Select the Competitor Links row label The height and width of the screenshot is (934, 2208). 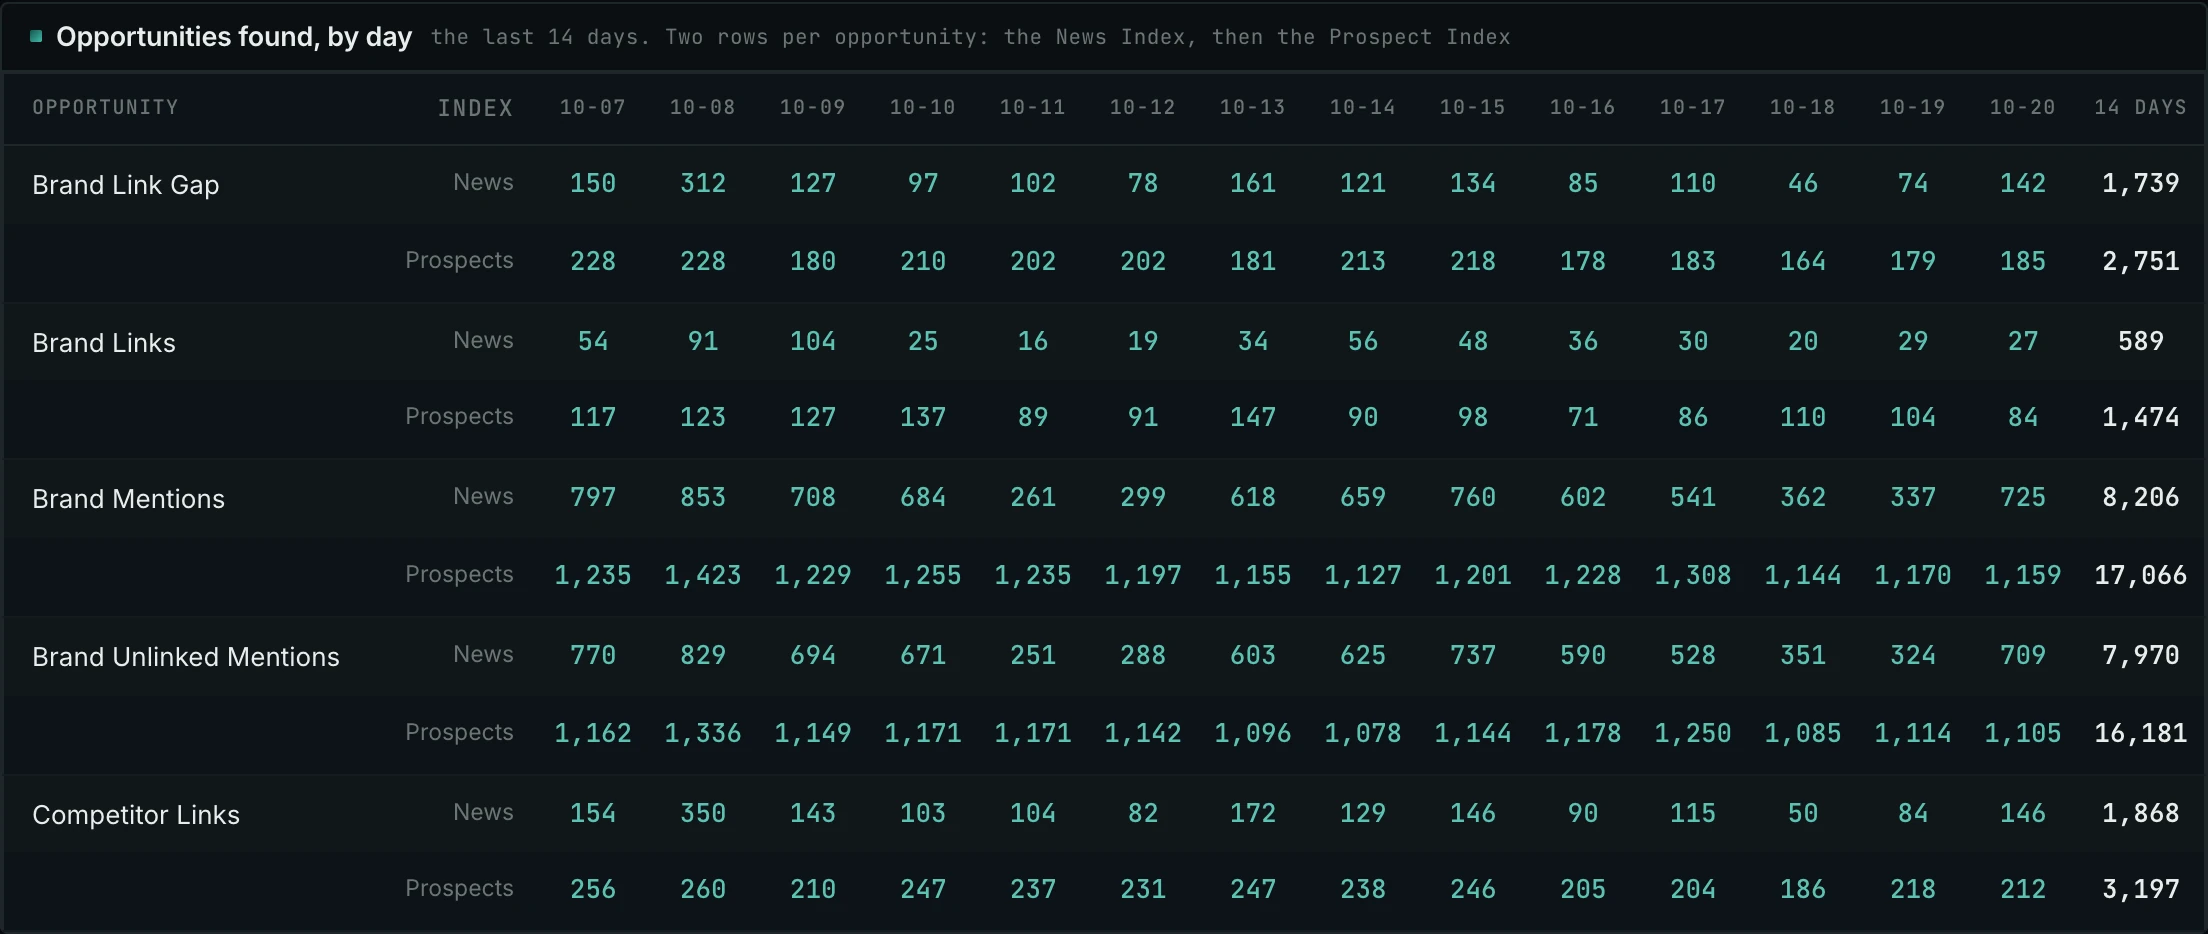136,815
